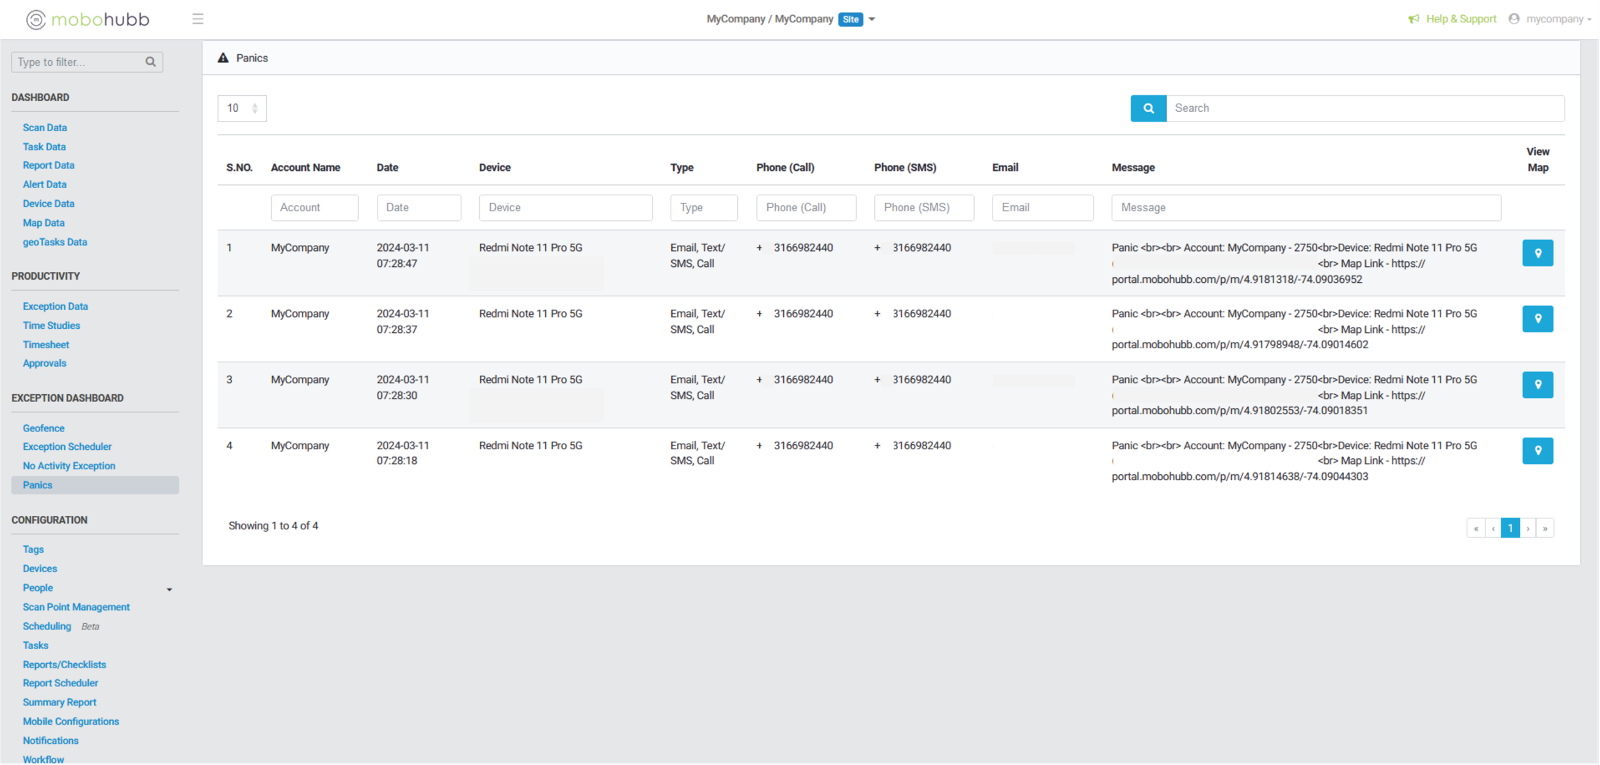Click the blue search magnifier button

[1148, 108]
